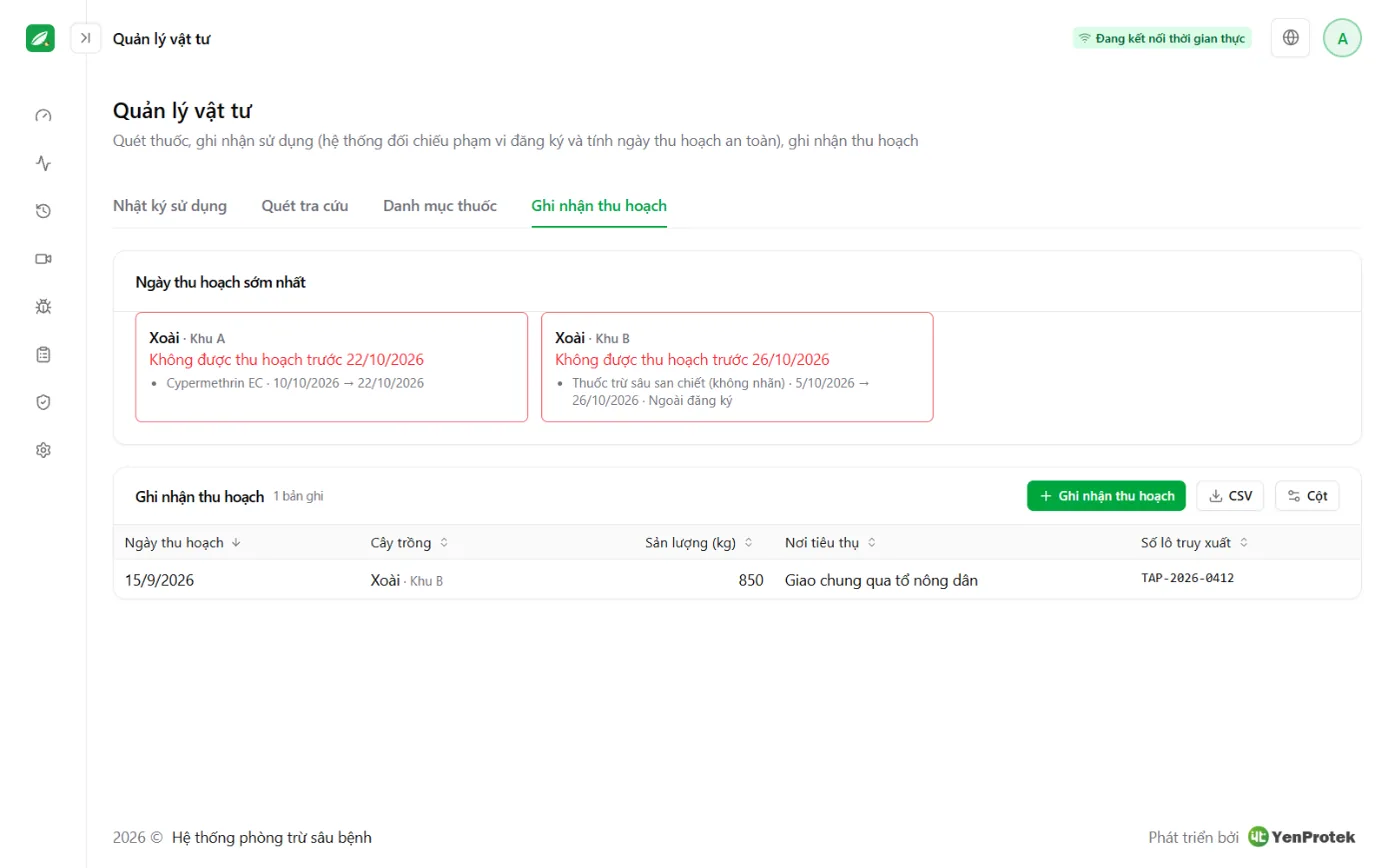Sort by Nơi tiêu thụ column
Viewport: 1388px width, 868px height.
coord(831,543)
